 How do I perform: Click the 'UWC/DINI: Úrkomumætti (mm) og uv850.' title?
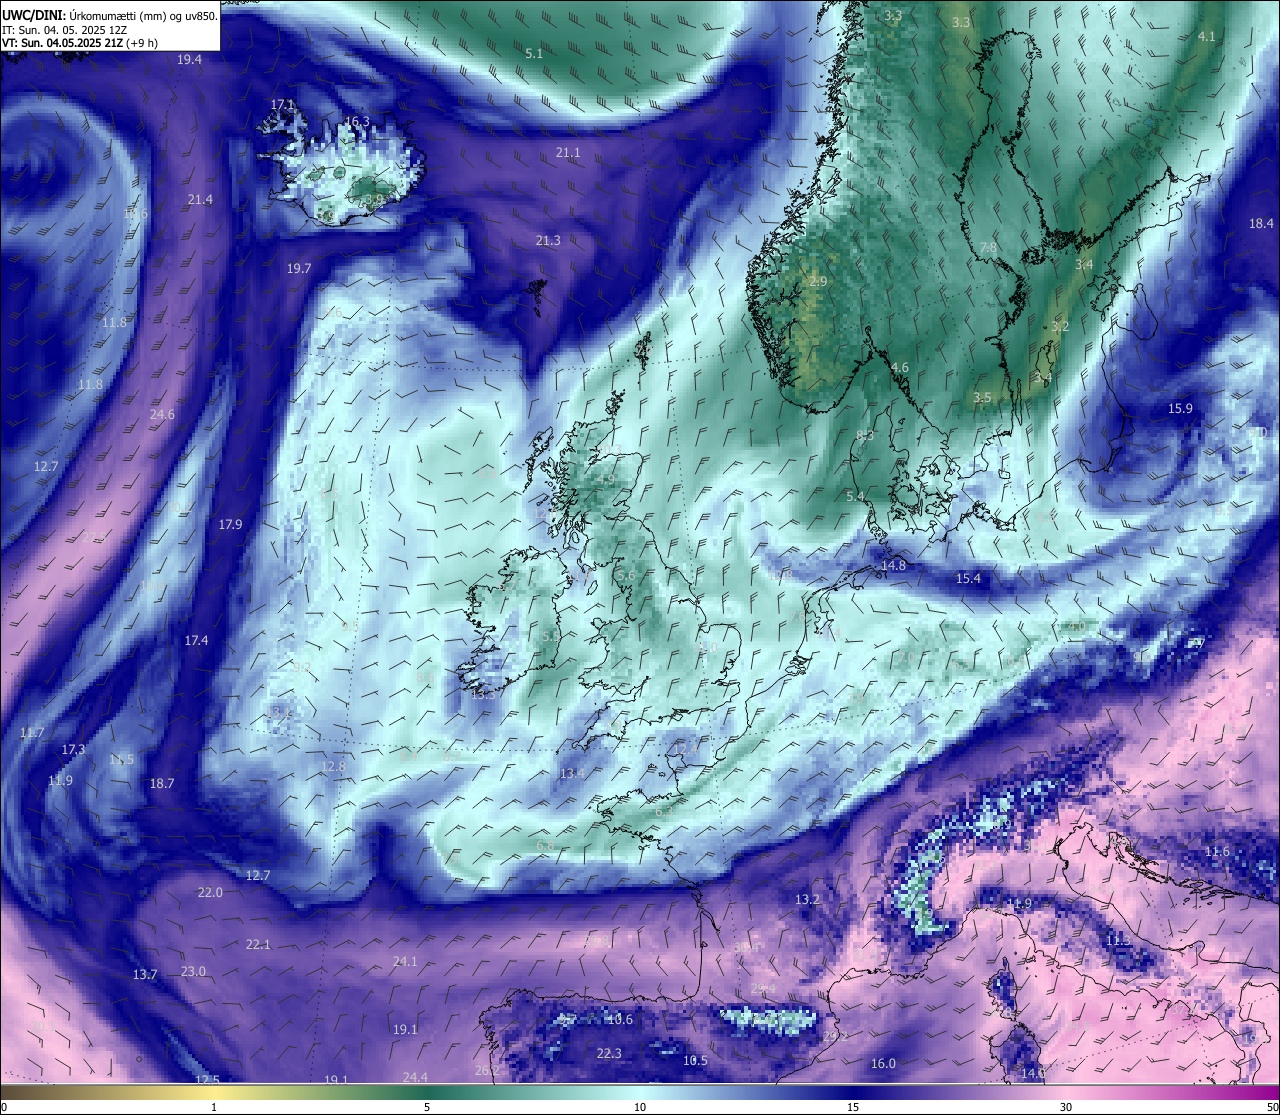pos(109,15)
